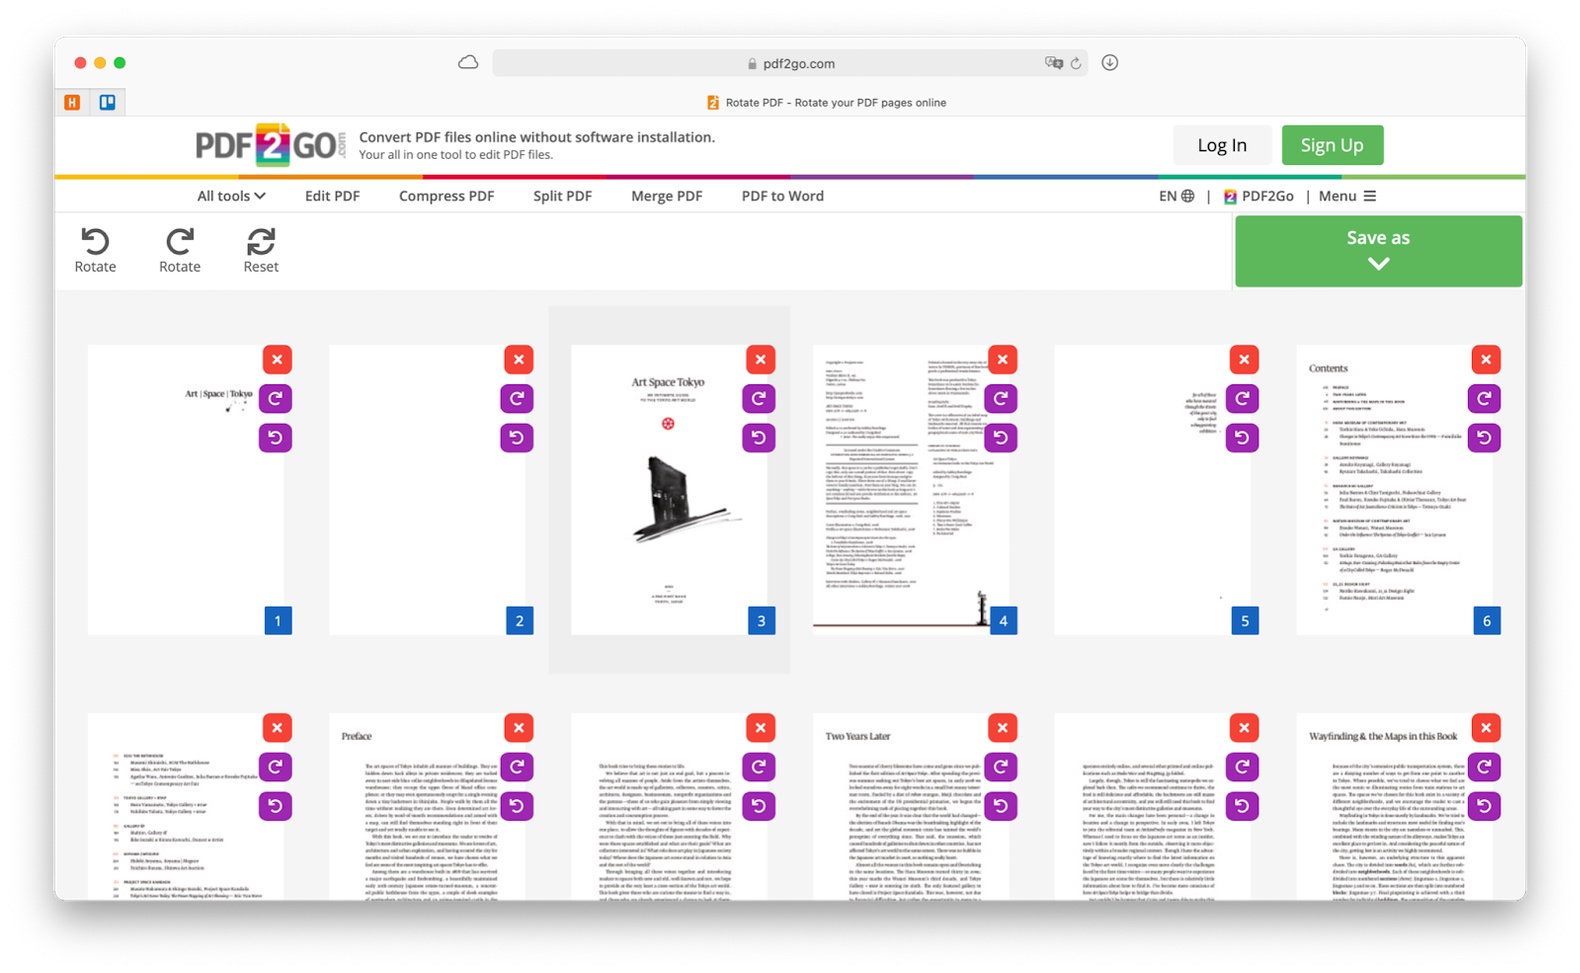
Task: Rotate page 3 clockwise
Action: [x=759, y=398]
